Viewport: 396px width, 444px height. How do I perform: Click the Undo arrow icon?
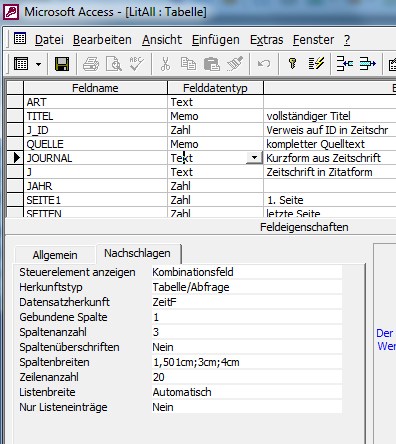264,63
